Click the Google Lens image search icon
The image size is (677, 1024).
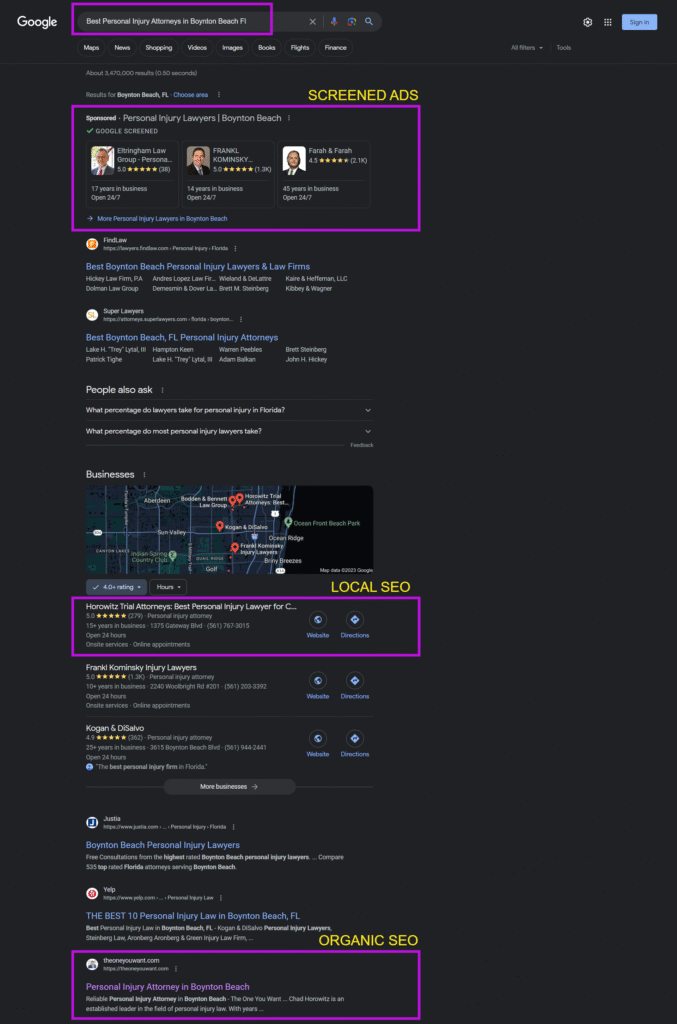click(x=351, y=21)
